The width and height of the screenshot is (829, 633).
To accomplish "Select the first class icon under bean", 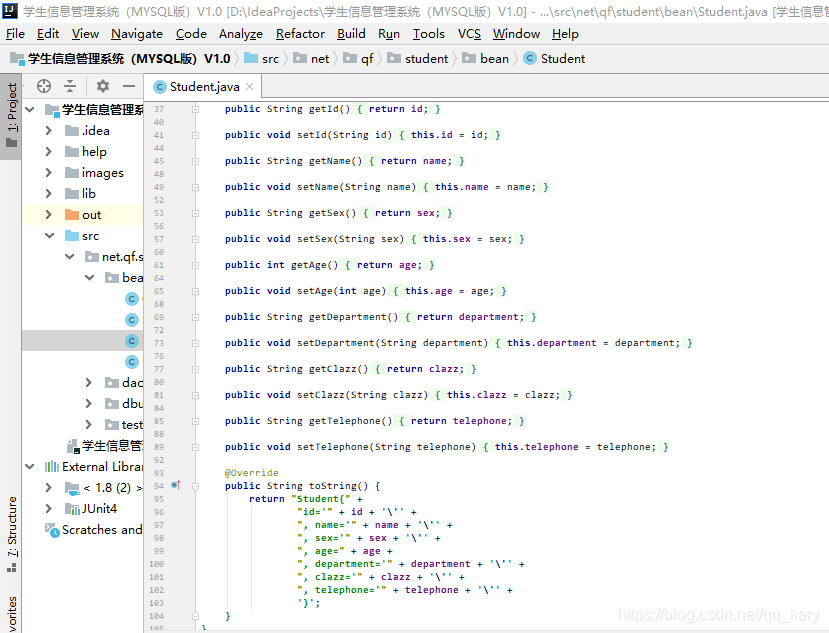I will [x=132, y=299].
